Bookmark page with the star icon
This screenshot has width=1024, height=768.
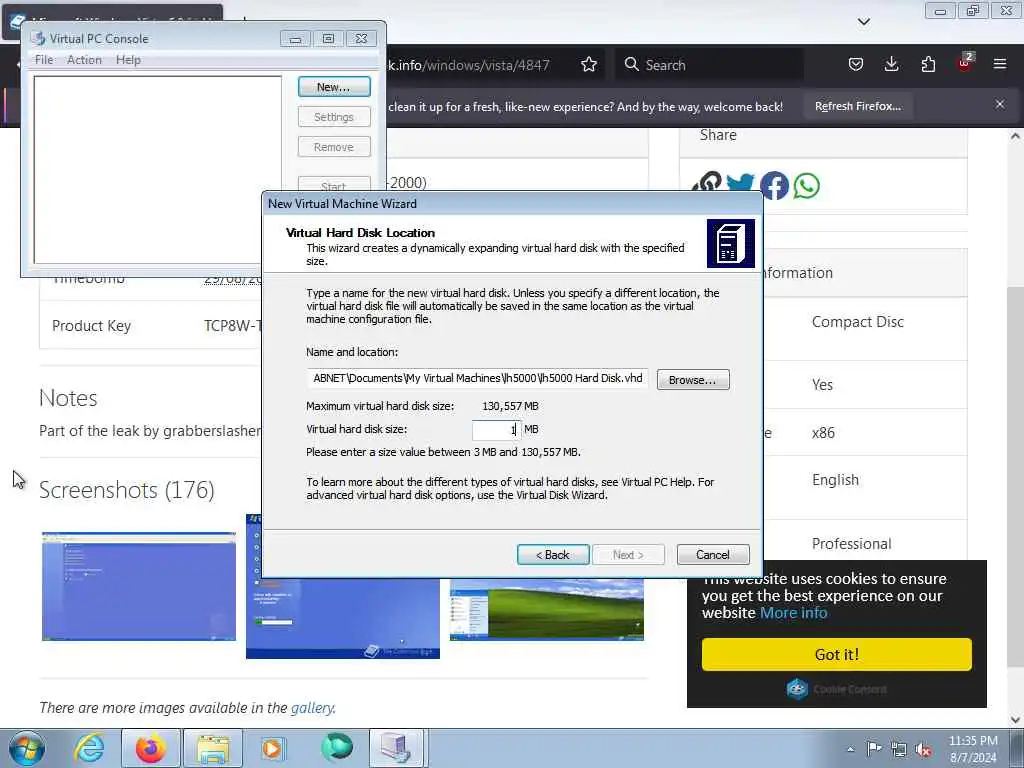[588, 65]
